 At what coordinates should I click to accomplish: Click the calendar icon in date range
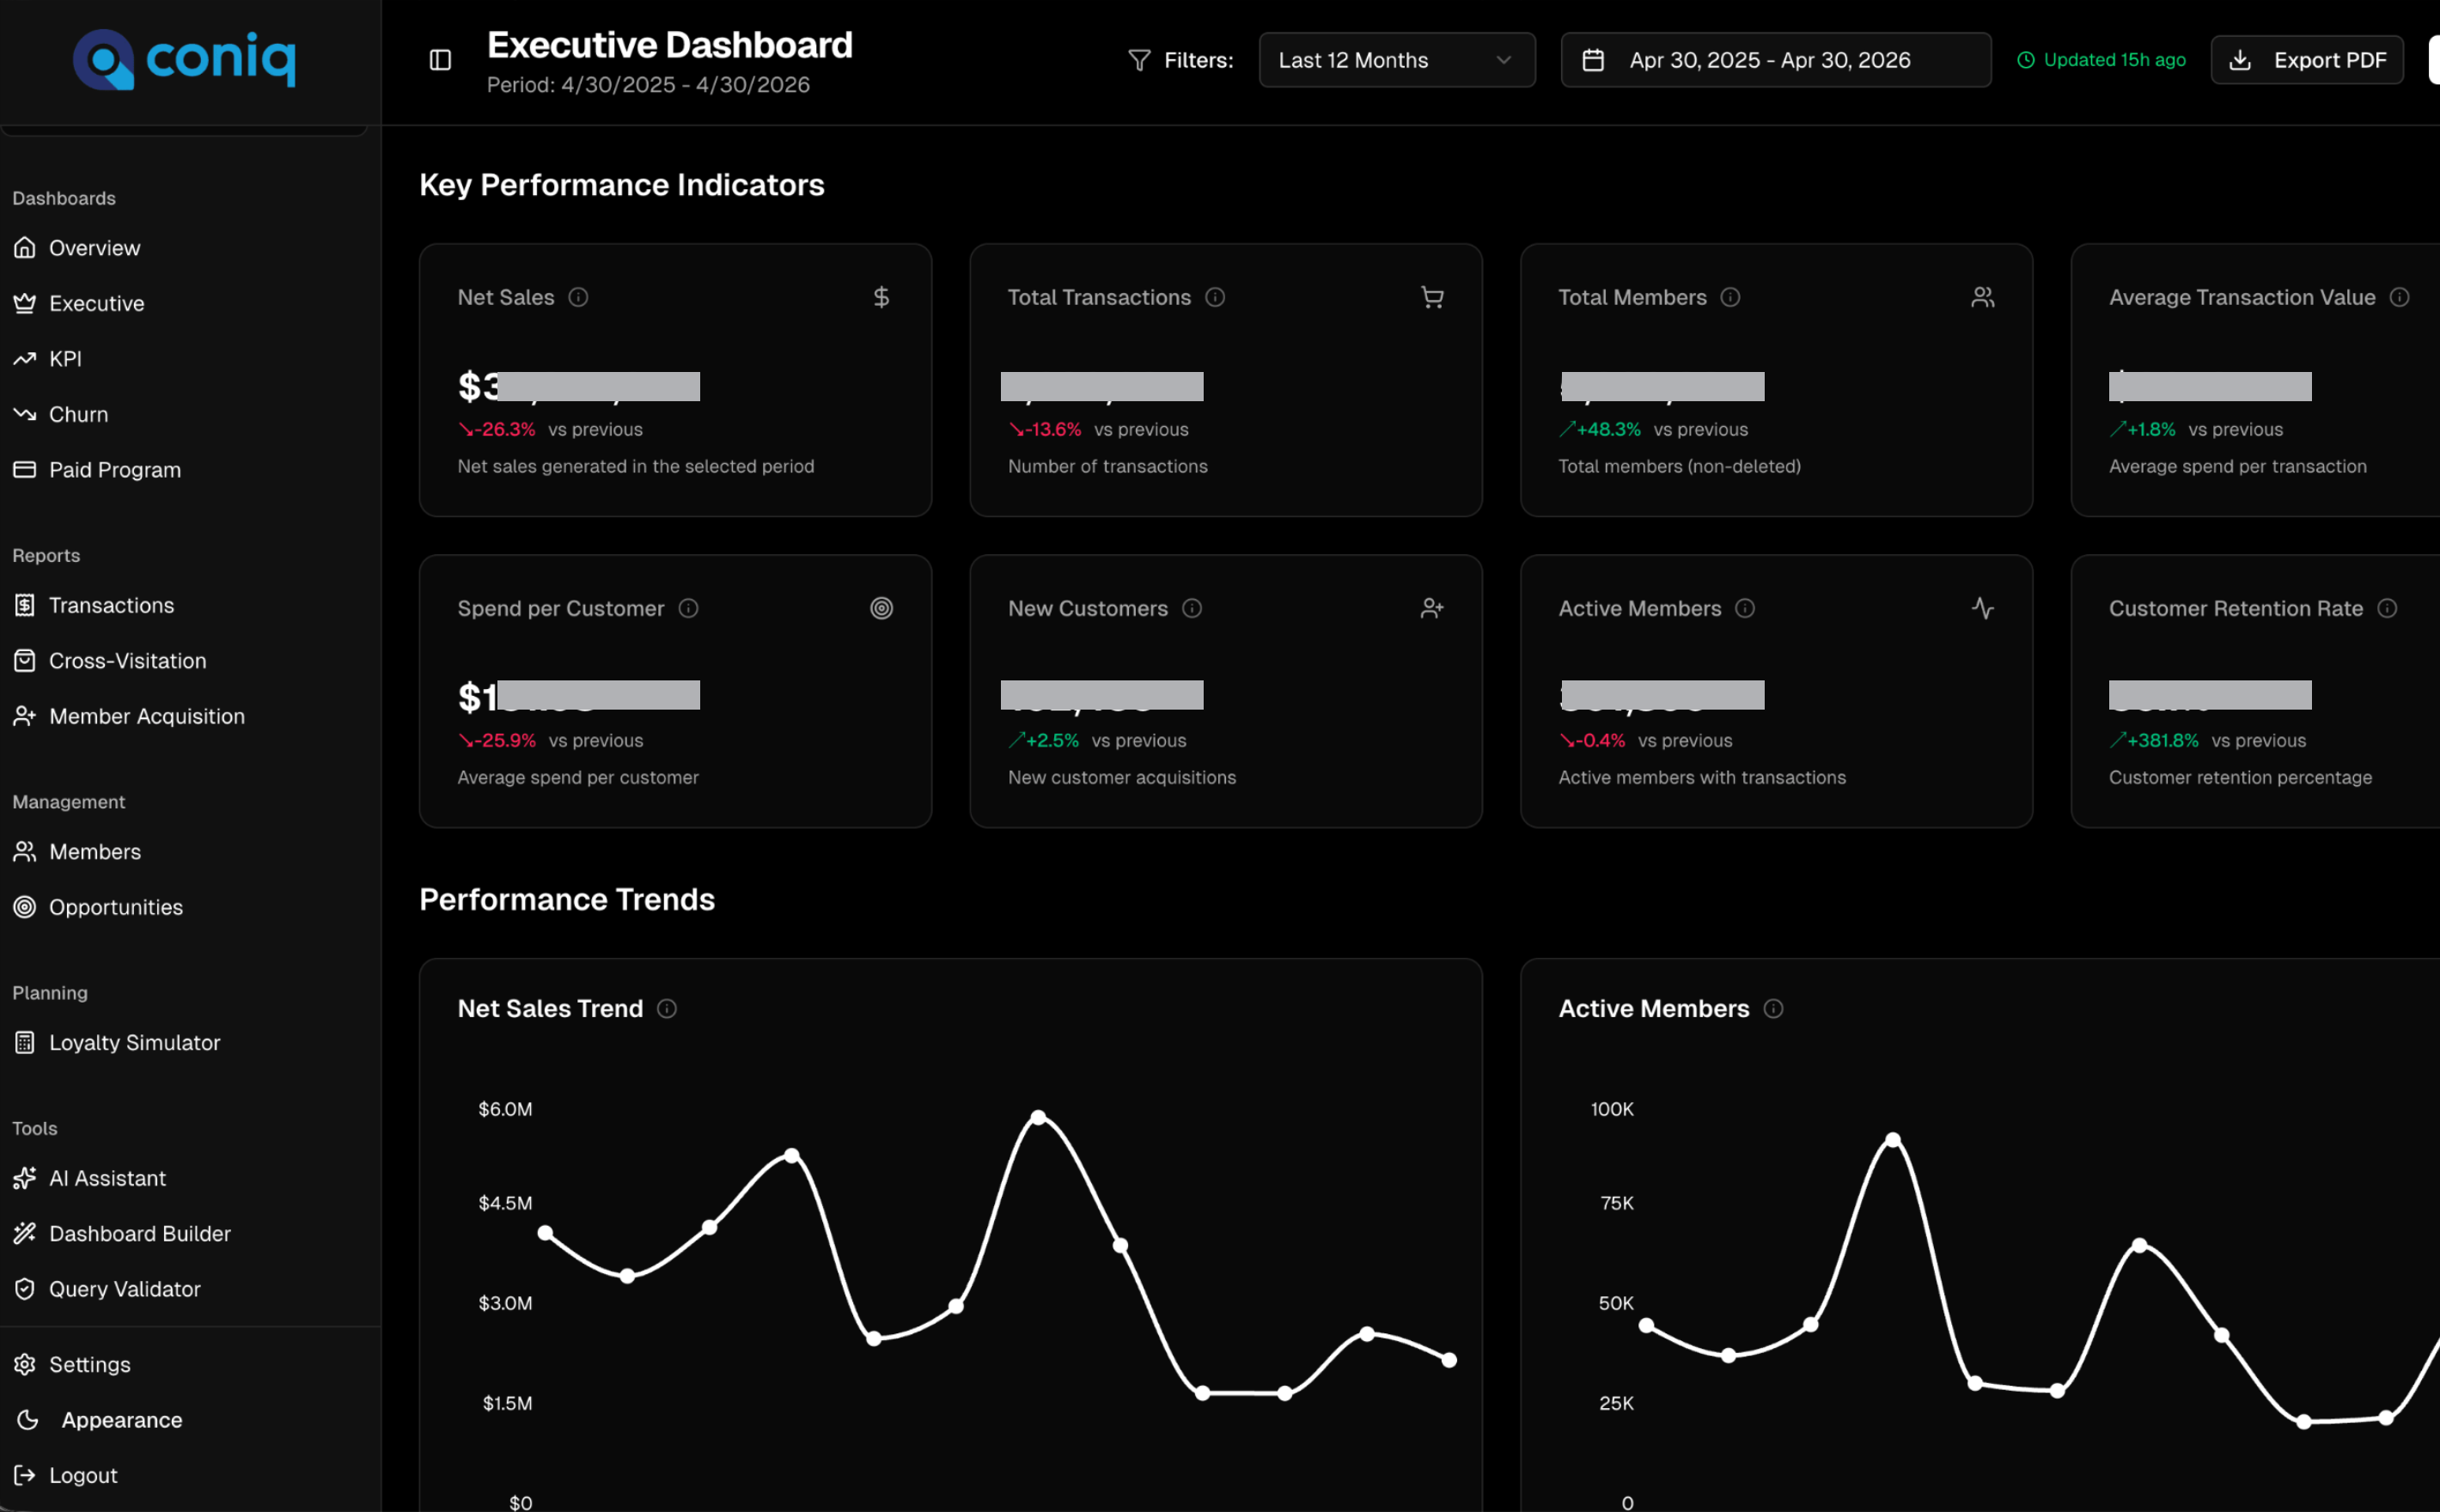pos(1593,60)
